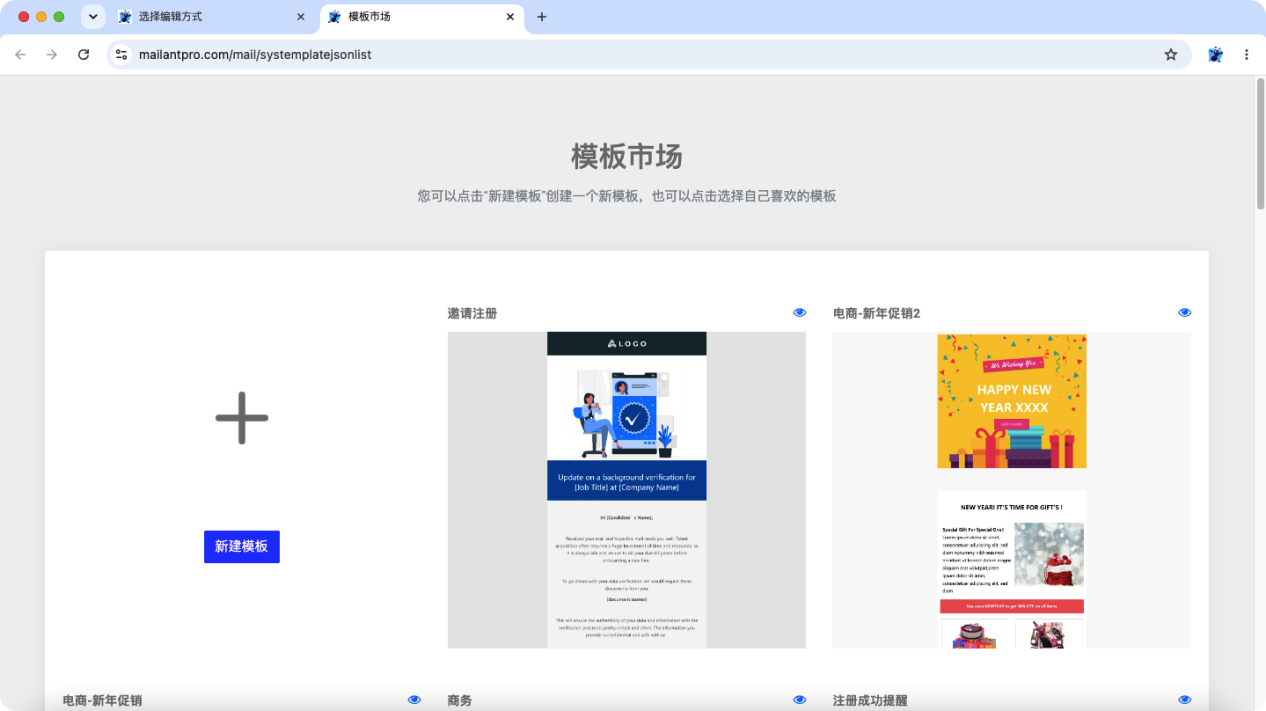Expand the tab search dropdown arrow
Viewport: 1266px width, 711px height.
point(93,17)
